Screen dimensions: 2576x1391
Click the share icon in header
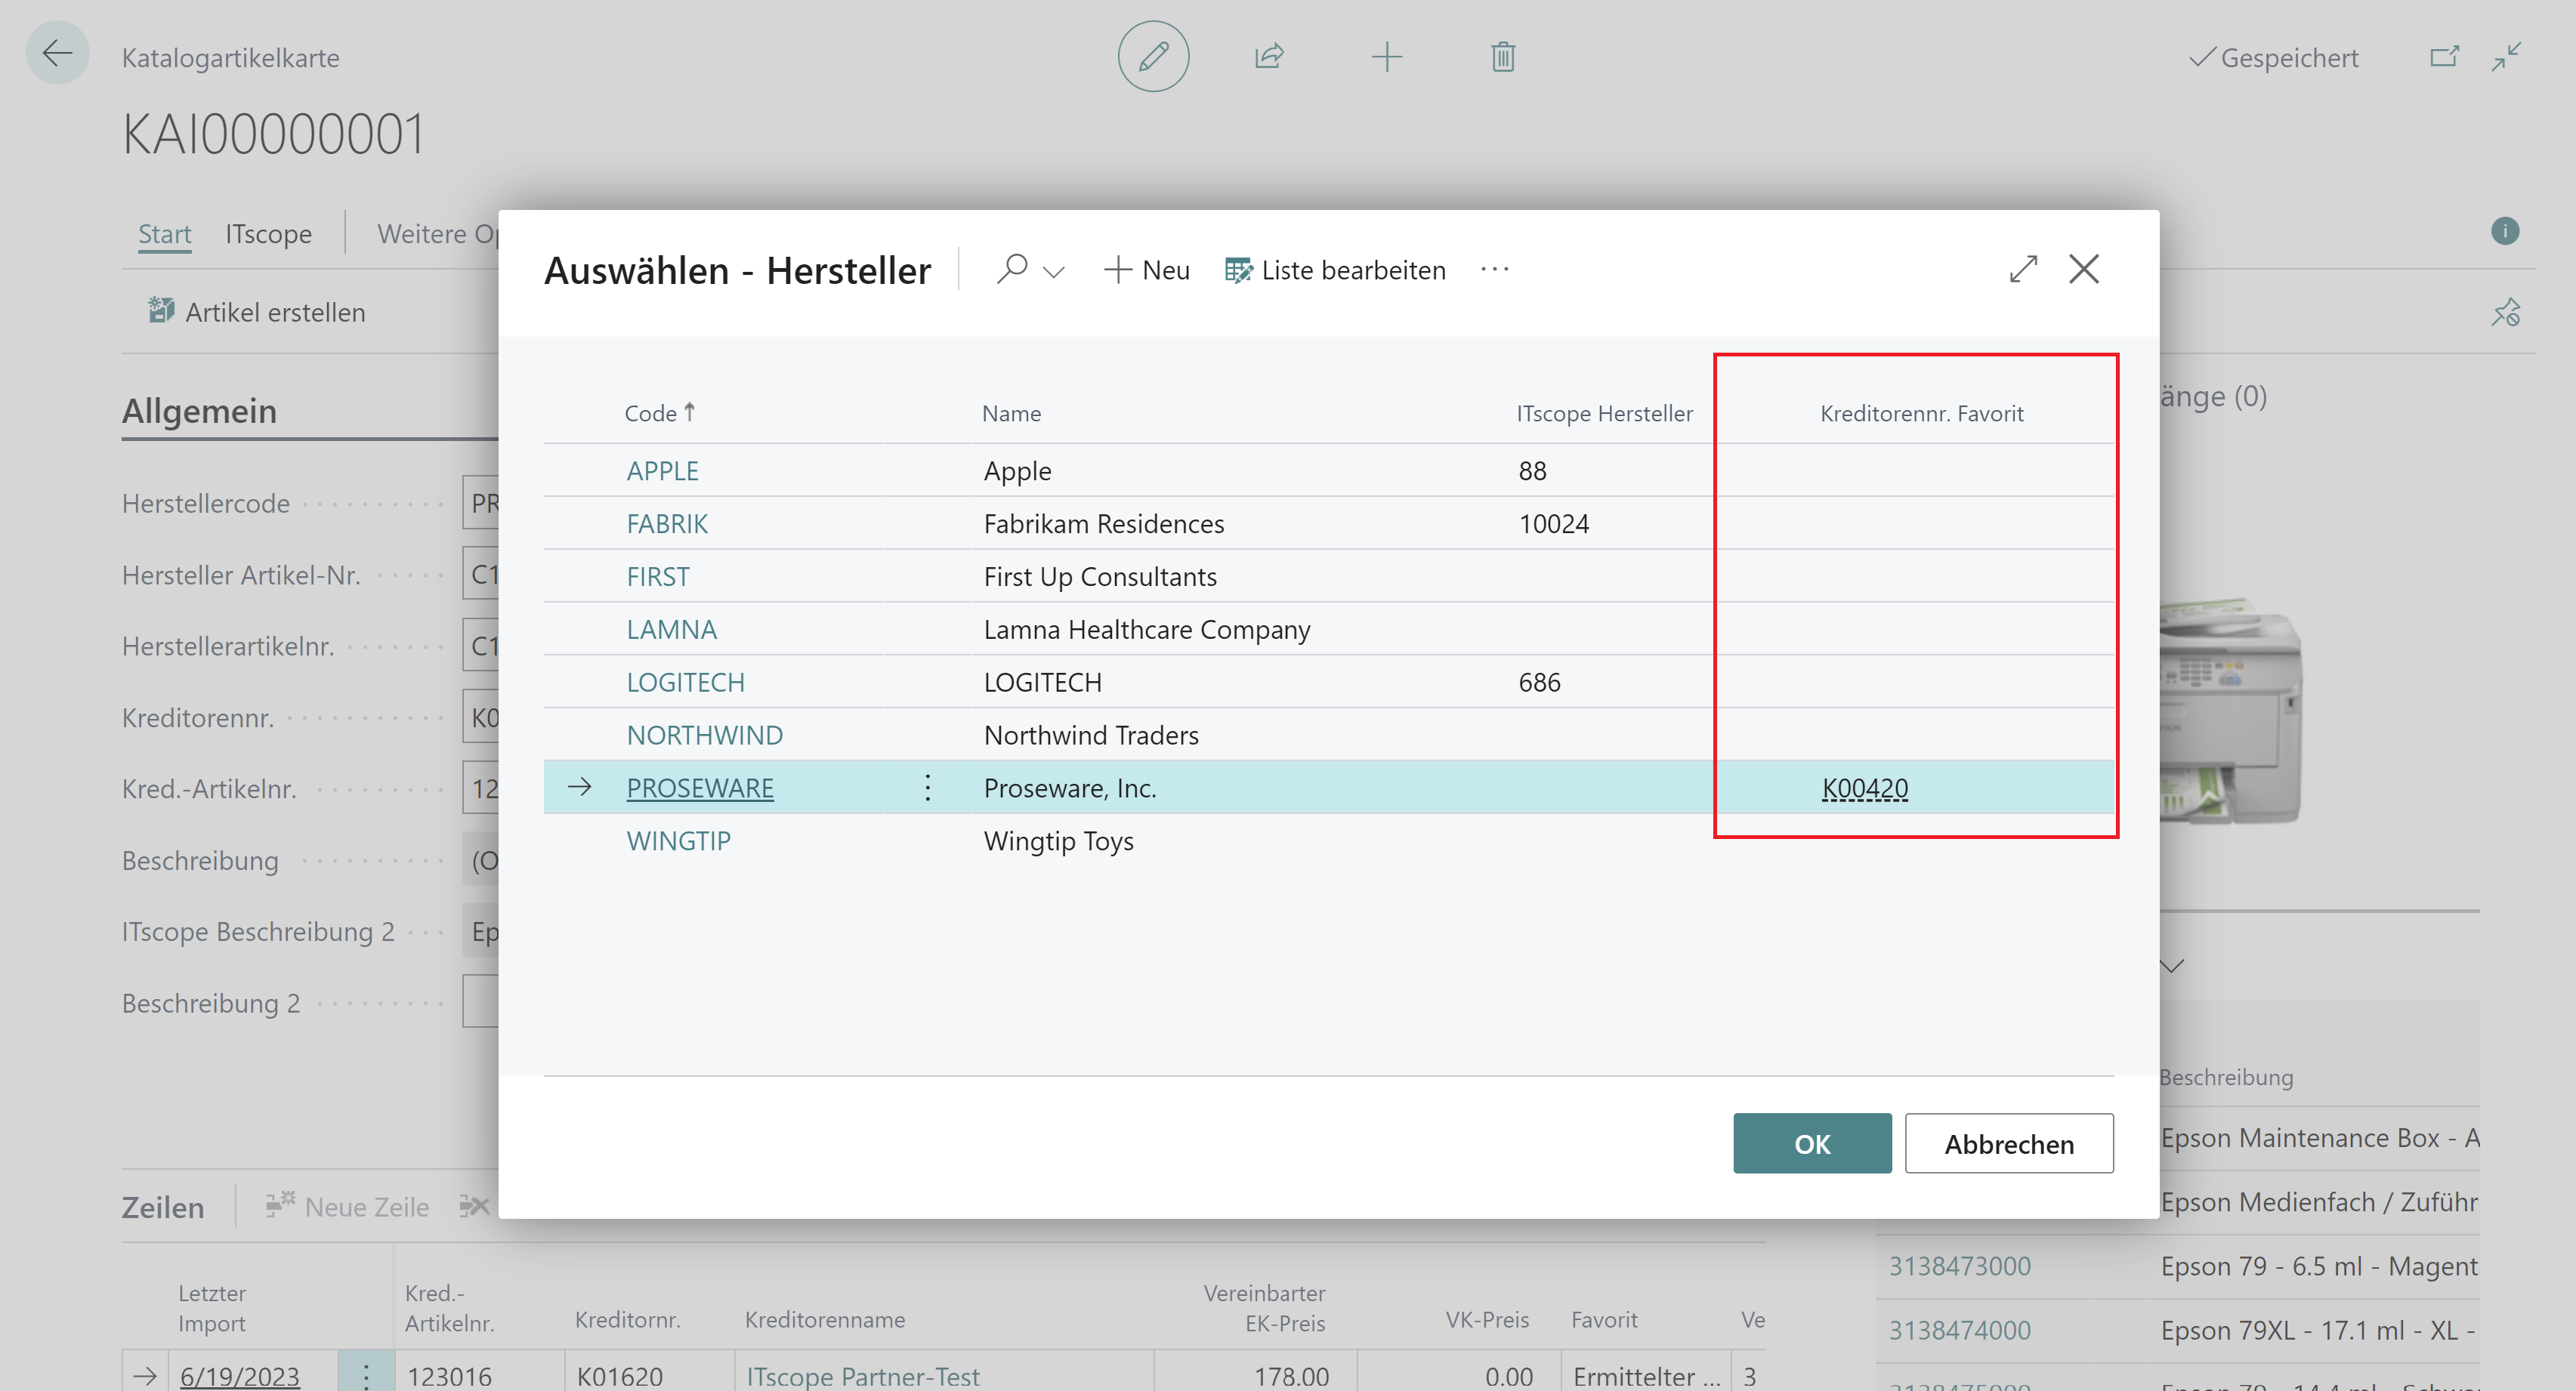pos(1269,57)
